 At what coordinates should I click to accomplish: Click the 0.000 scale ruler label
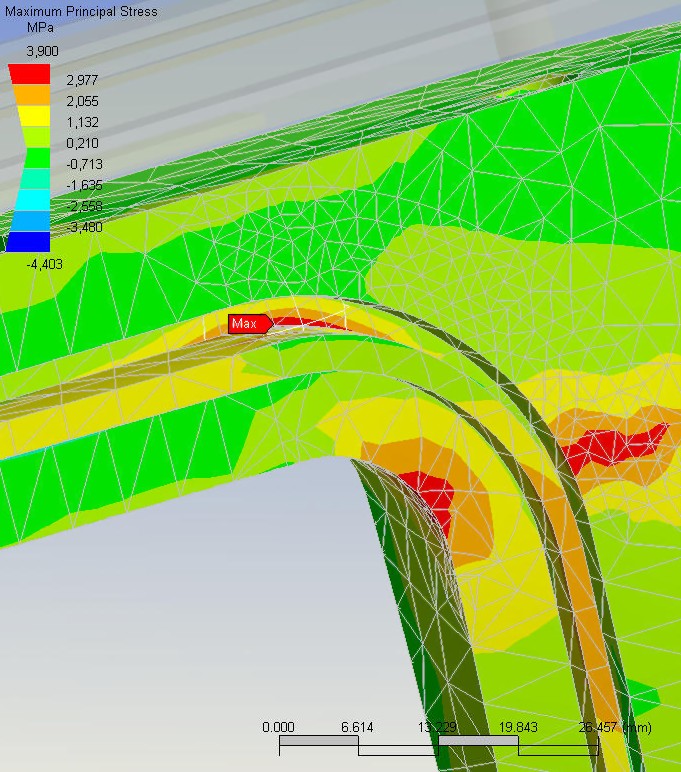tap(278, 727)
